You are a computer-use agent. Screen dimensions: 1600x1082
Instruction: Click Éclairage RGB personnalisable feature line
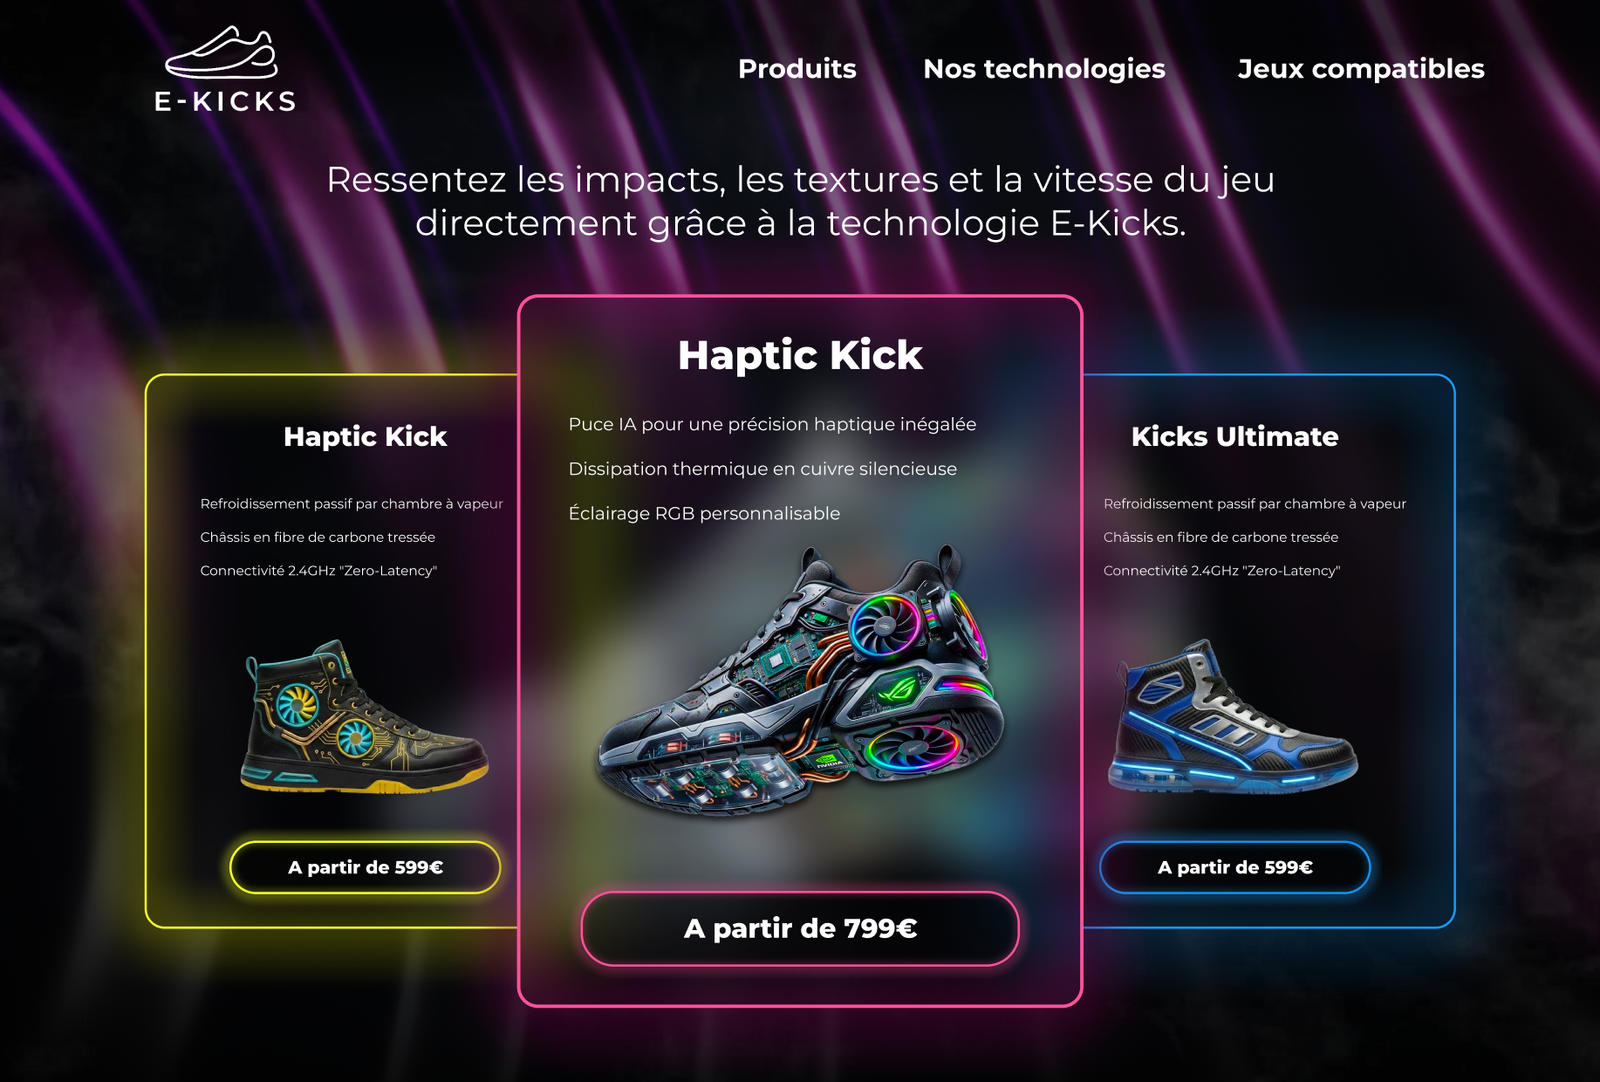pos(704,513)
